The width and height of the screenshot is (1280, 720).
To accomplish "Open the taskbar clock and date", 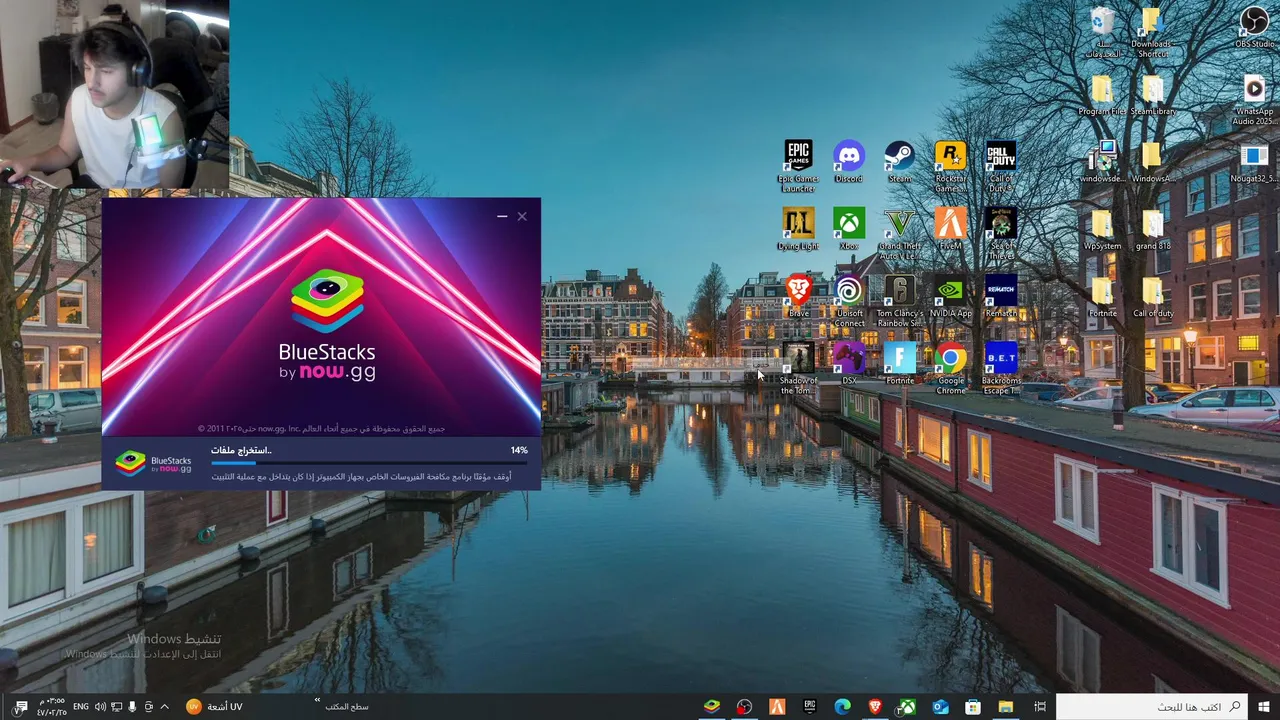I will 51,706.
